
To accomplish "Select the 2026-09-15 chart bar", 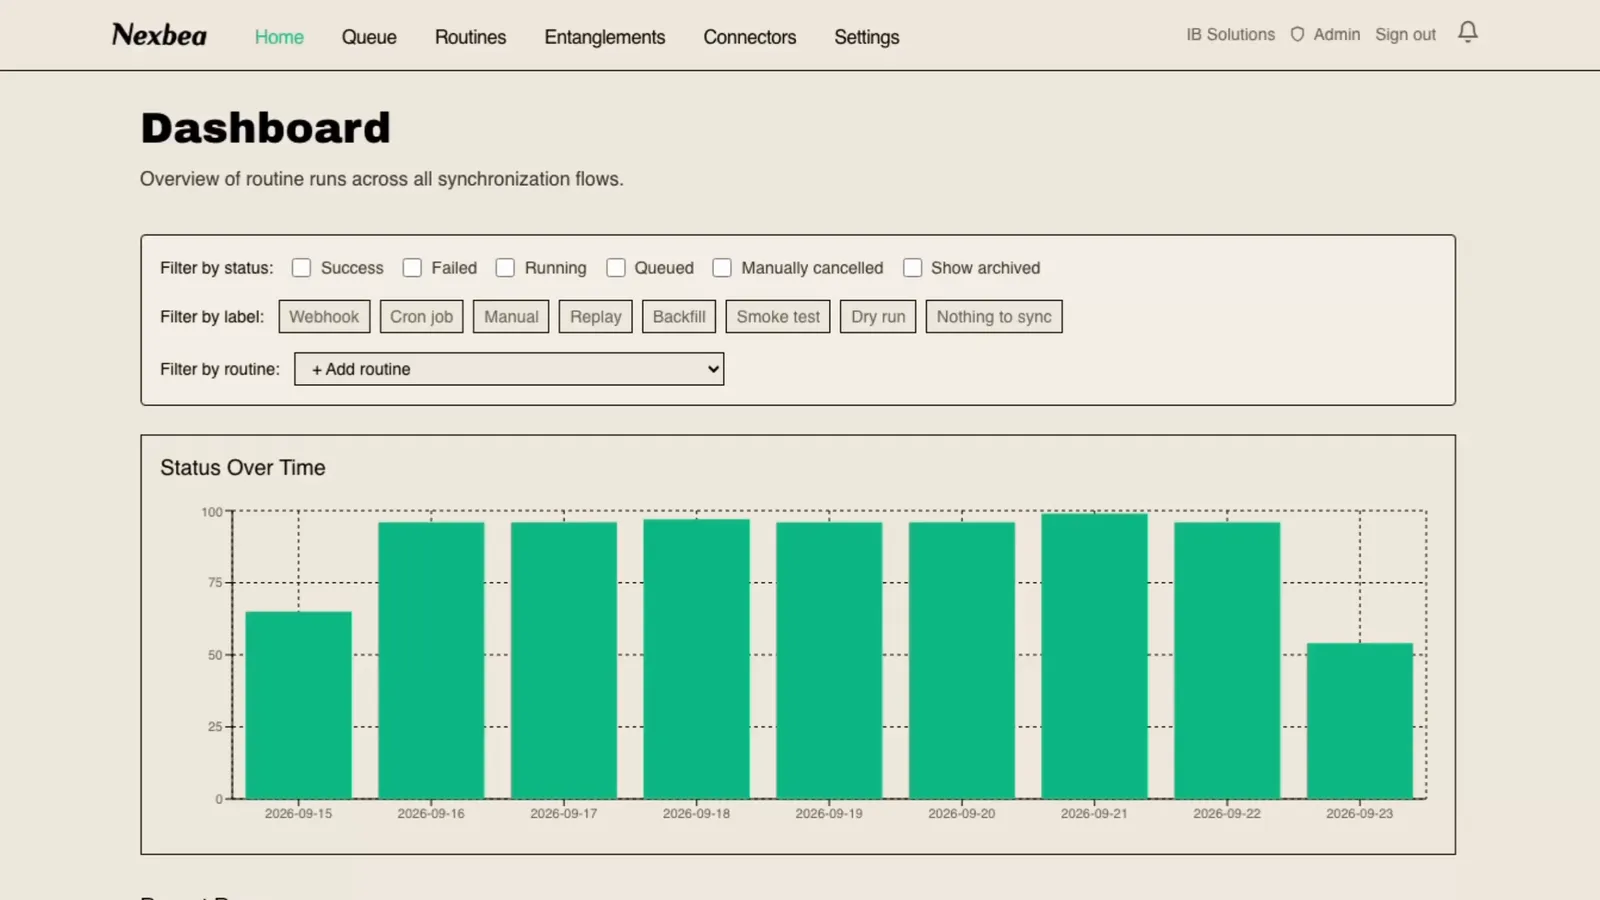I will click(298, 705).
